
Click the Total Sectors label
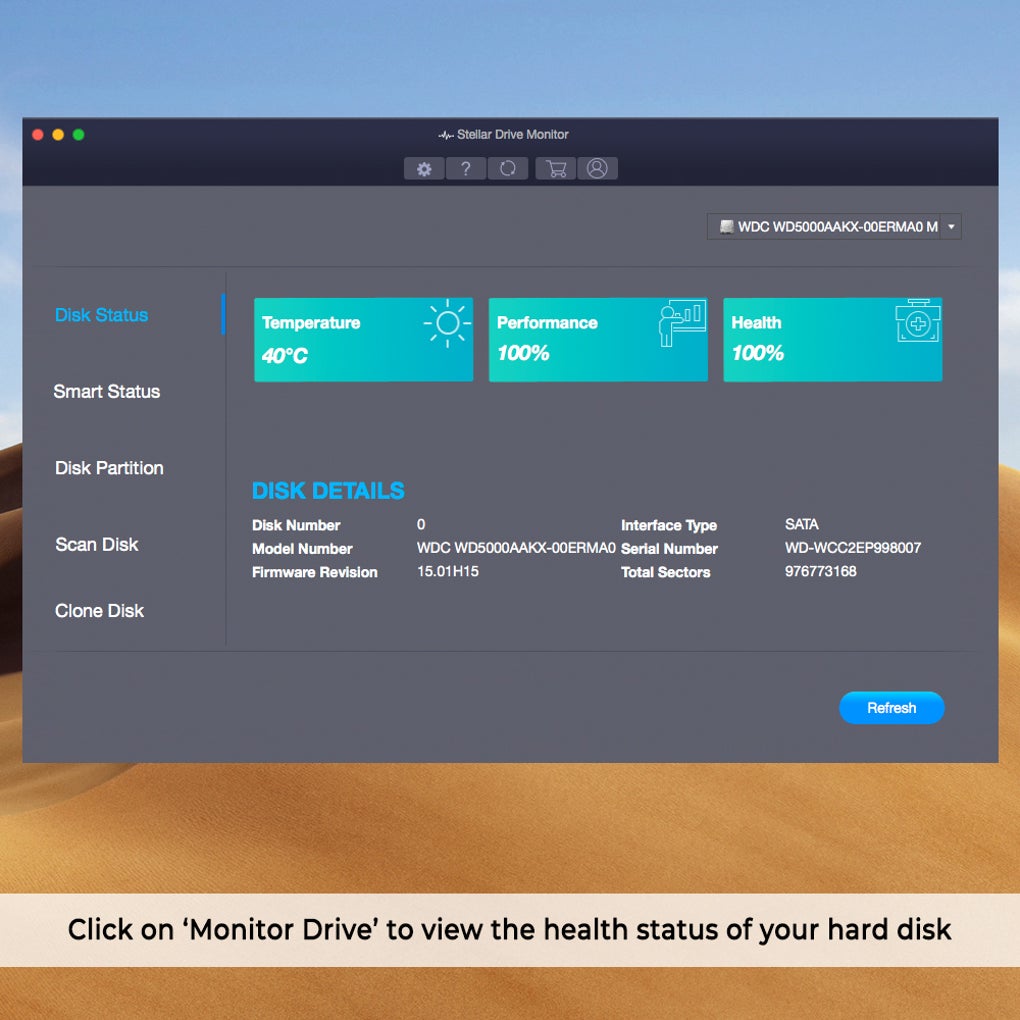pos(665,572)
